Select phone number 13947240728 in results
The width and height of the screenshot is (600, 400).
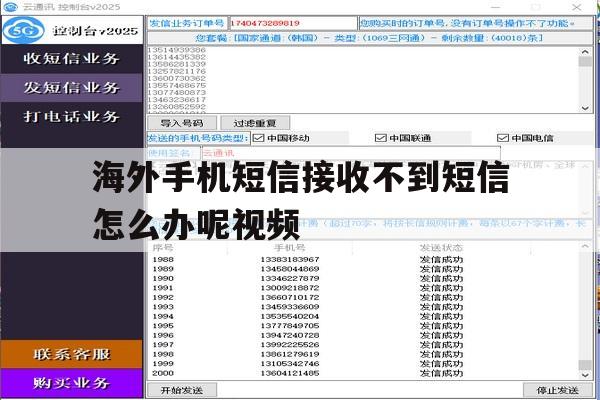pos(290,335)
